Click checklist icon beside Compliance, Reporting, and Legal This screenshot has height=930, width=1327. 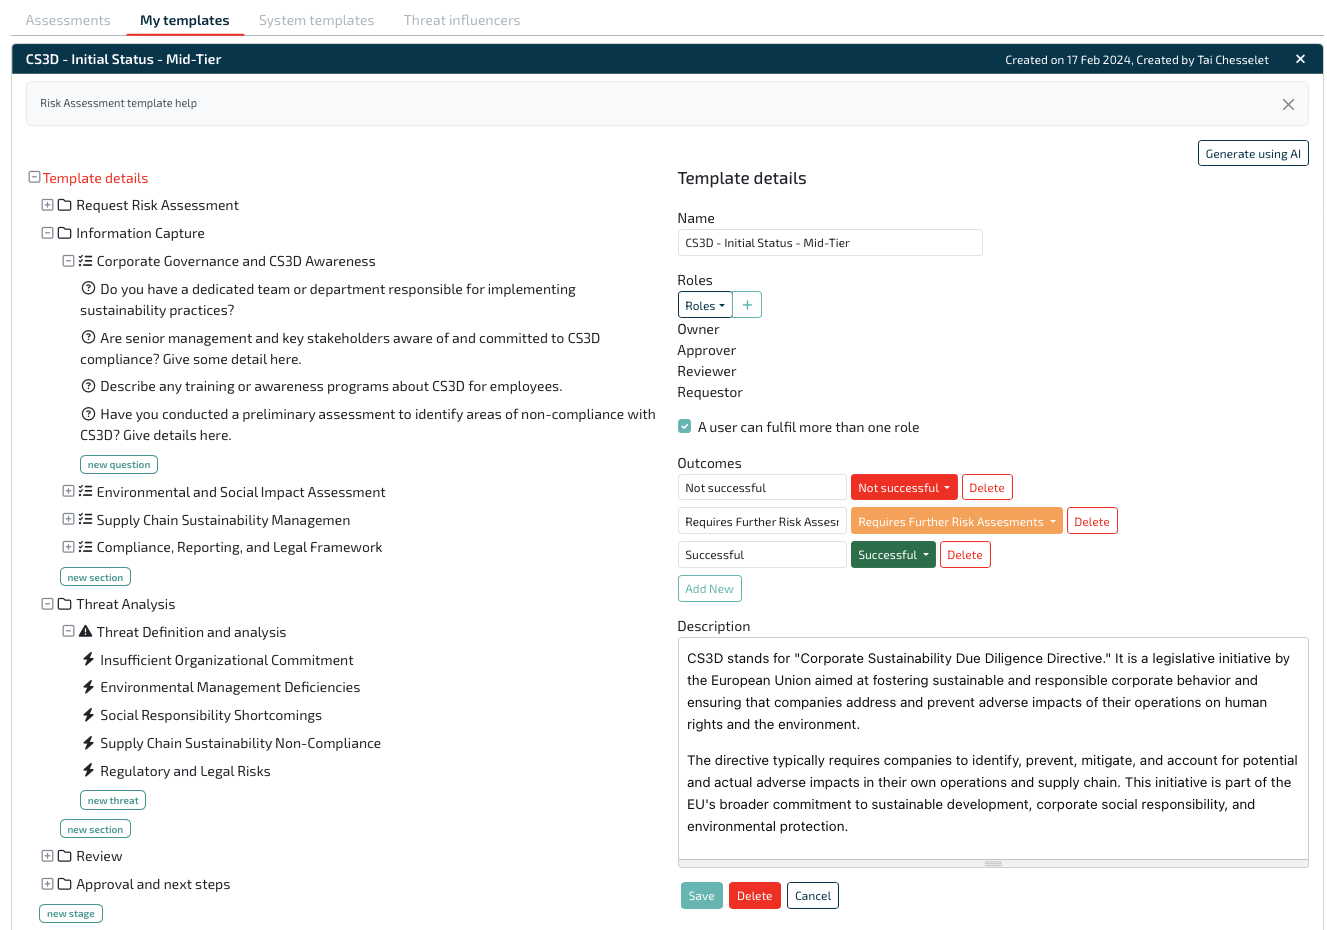click(x=85, y=547)
